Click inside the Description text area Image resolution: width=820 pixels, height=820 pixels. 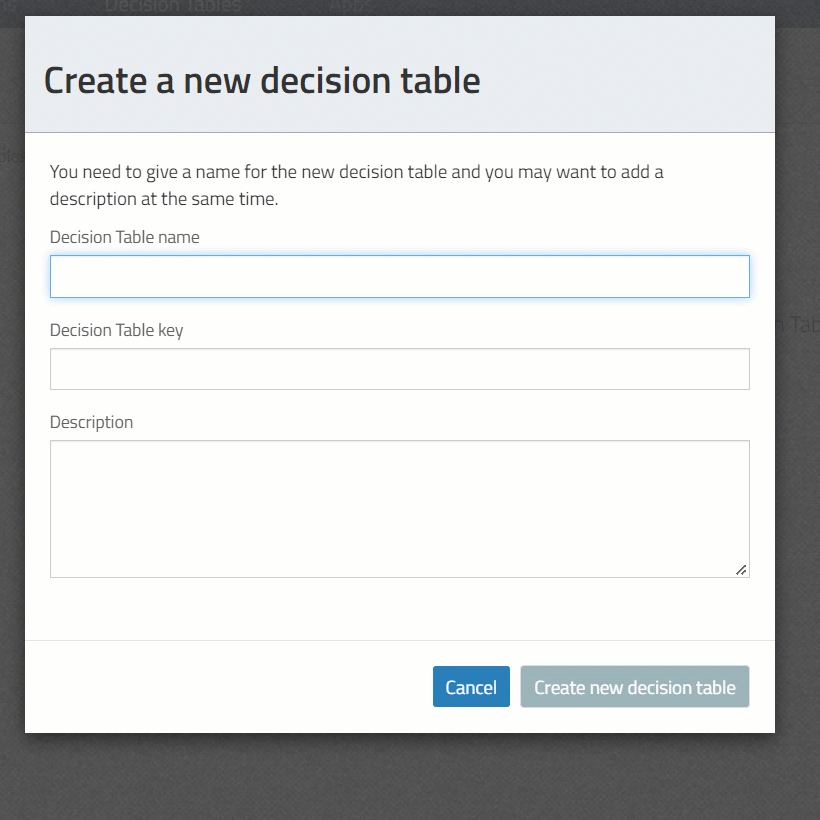399,508
